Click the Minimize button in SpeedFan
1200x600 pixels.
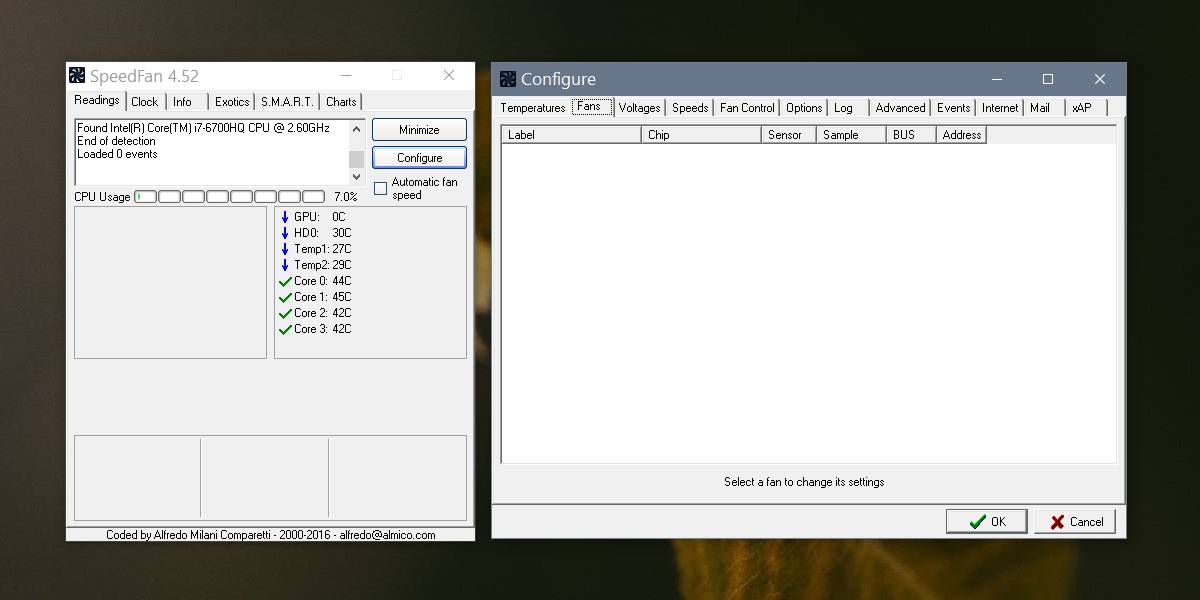coord(419,130)
